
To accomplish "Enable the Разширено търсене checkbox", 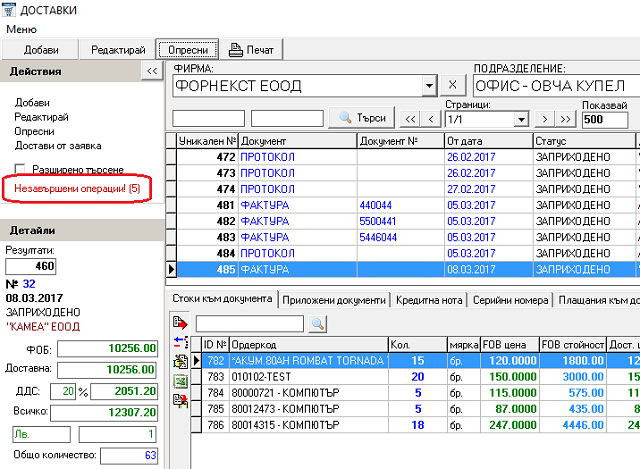I will pyautogui.click(x=19, y=169).
